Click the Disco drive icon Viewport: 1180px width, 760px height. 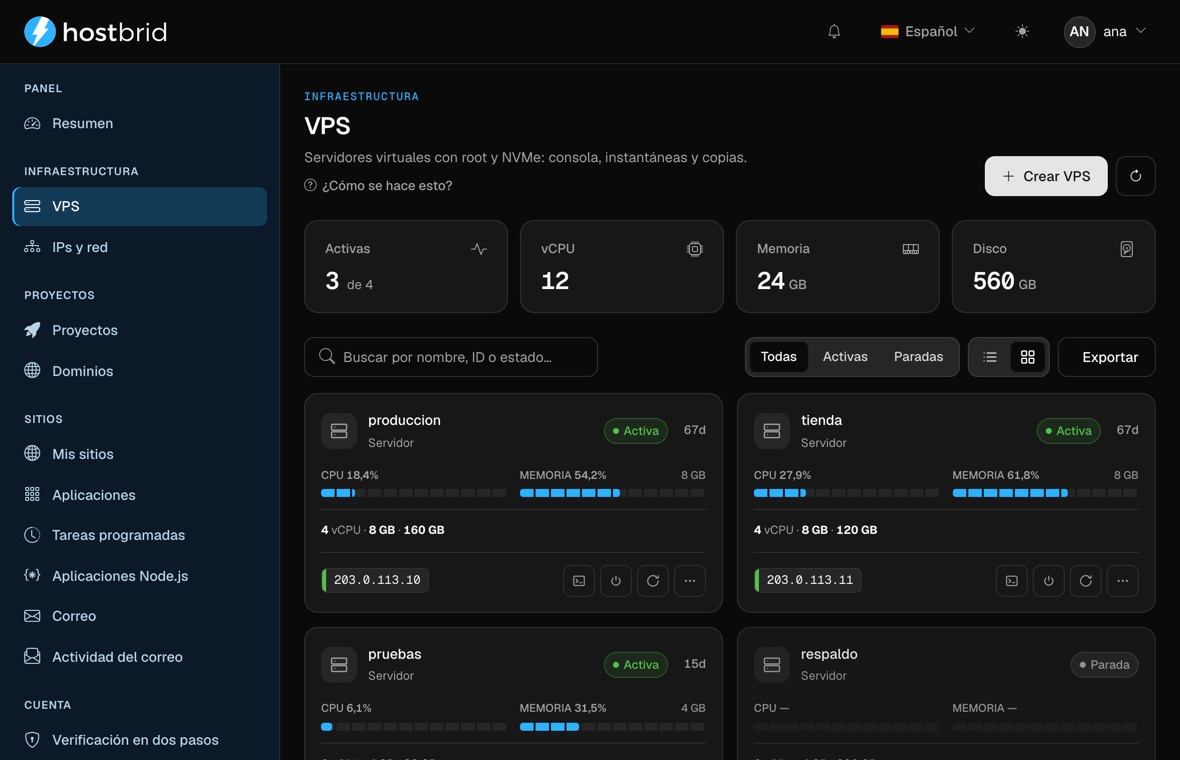pos(1127,249)
